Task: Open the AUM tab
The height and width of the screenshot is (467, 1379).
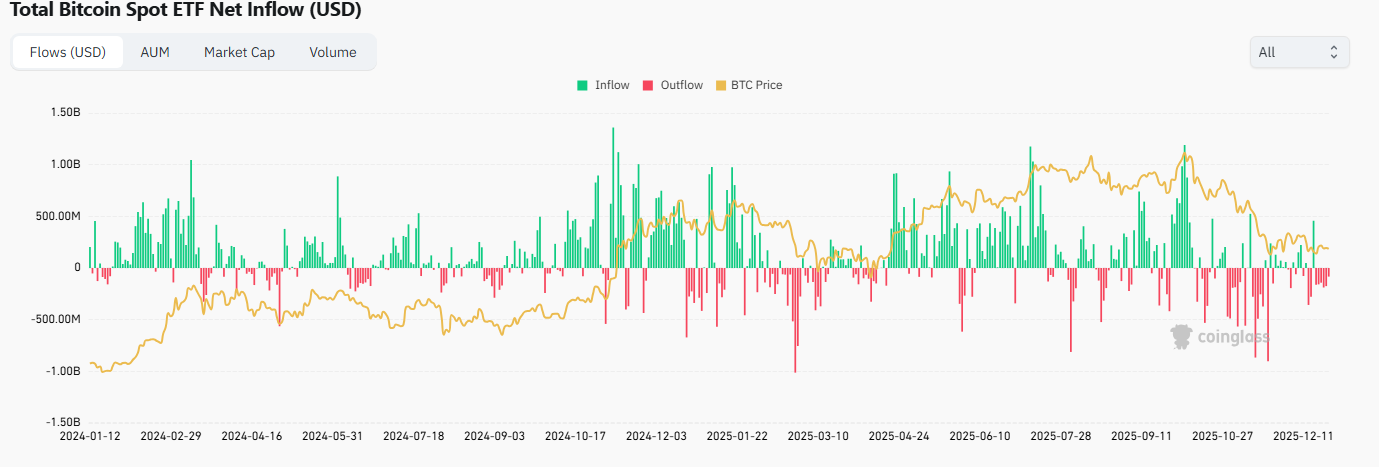Action: [x=155, y=52]
